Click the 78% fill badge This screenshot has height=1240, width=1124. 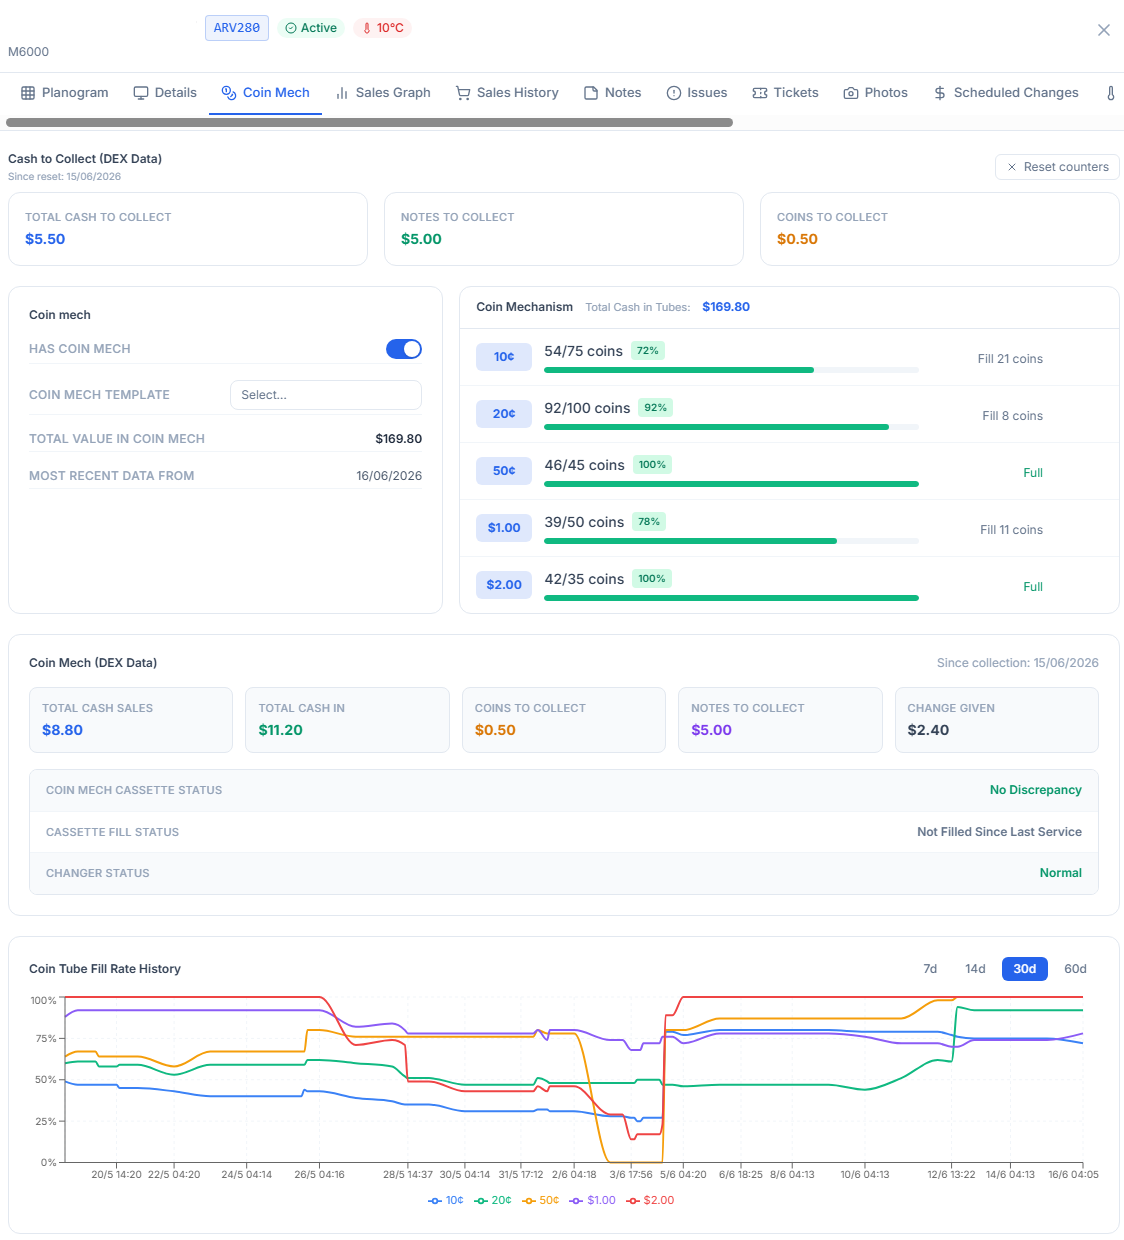[x=649, y=522]
